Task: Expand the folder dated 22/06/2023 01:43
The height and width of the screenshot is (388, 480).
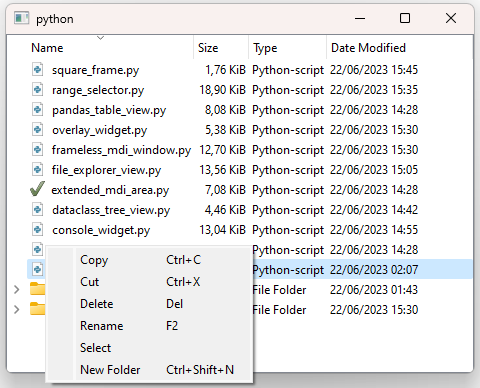Action: coord(17,290)
